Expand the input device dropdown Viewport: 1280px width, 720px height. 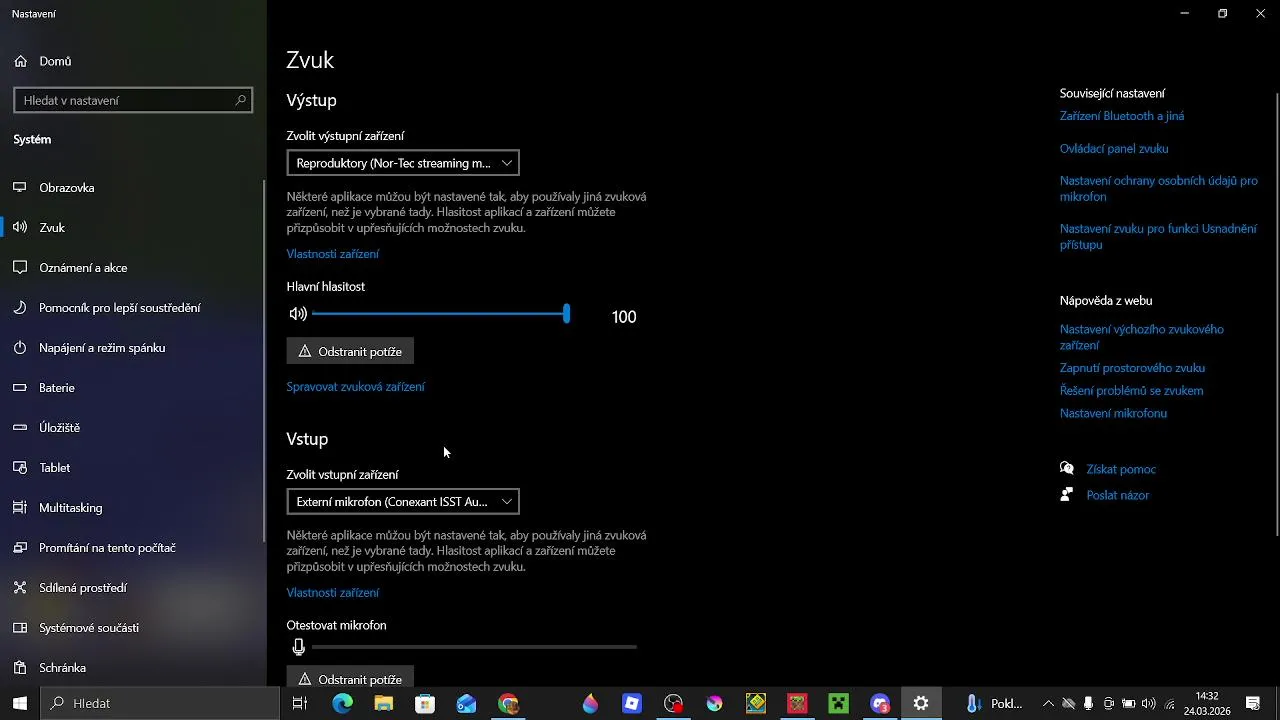coord(403,502)
